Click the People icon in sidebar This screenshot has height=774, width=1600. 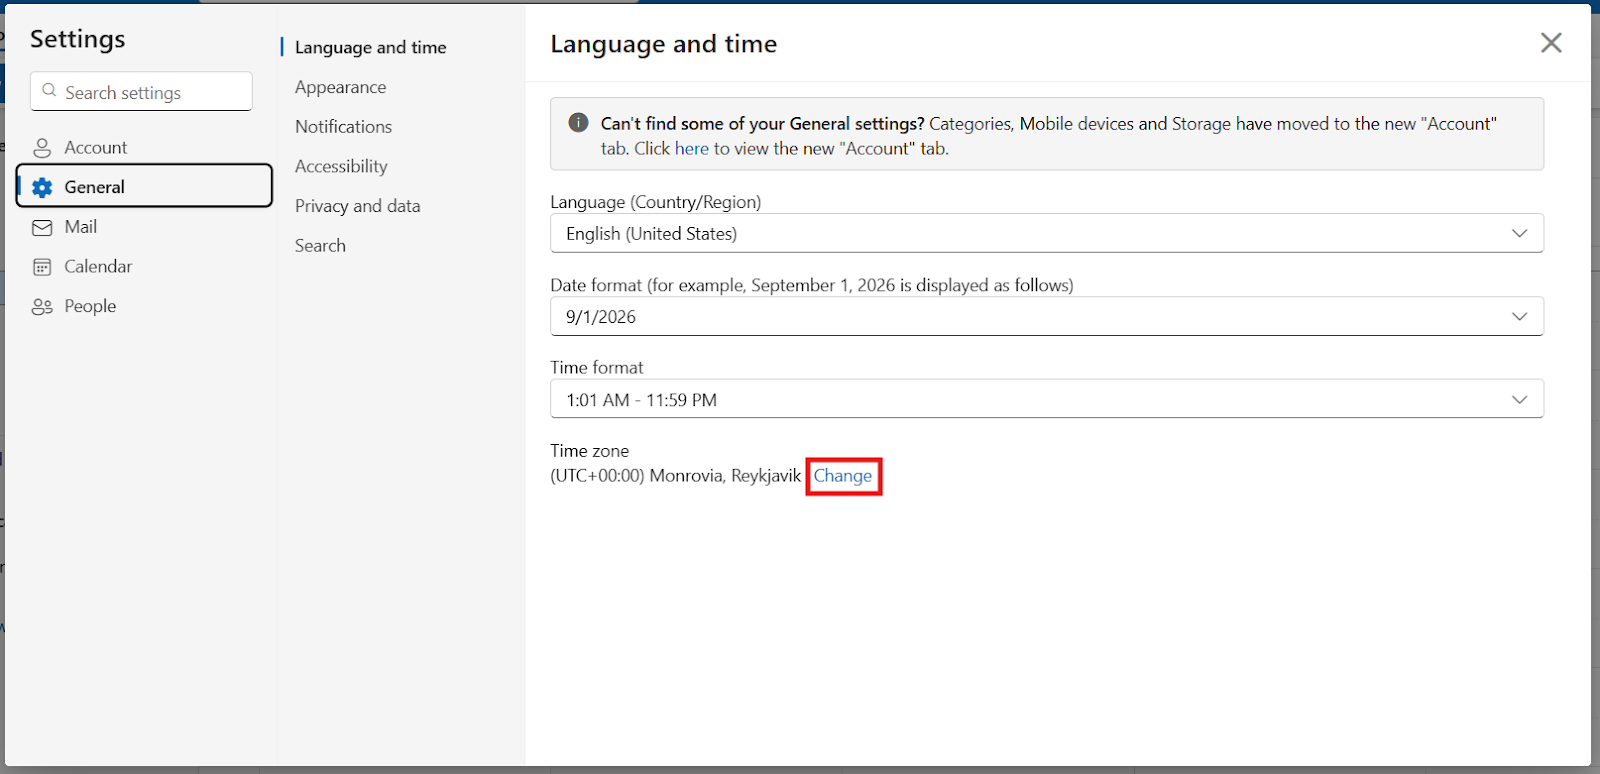tap(42, 307)
